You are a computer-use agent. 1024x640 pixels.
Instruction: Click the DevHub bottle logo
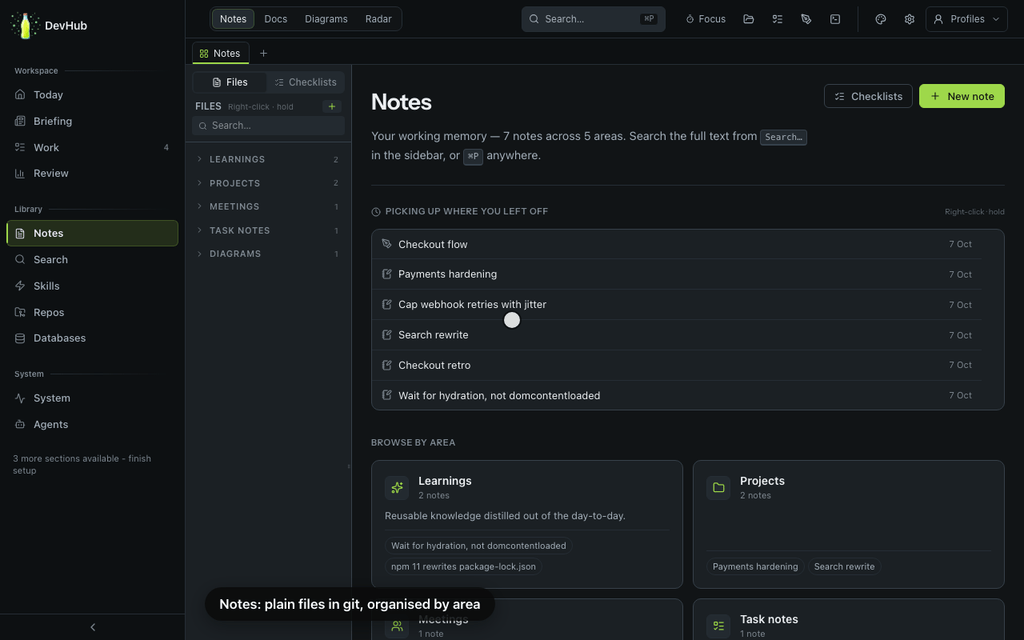25,25
